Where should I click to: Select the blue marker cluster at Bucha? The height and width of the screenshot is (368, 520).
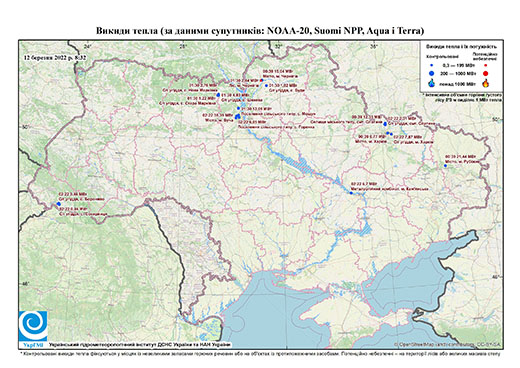pos(238,116)
